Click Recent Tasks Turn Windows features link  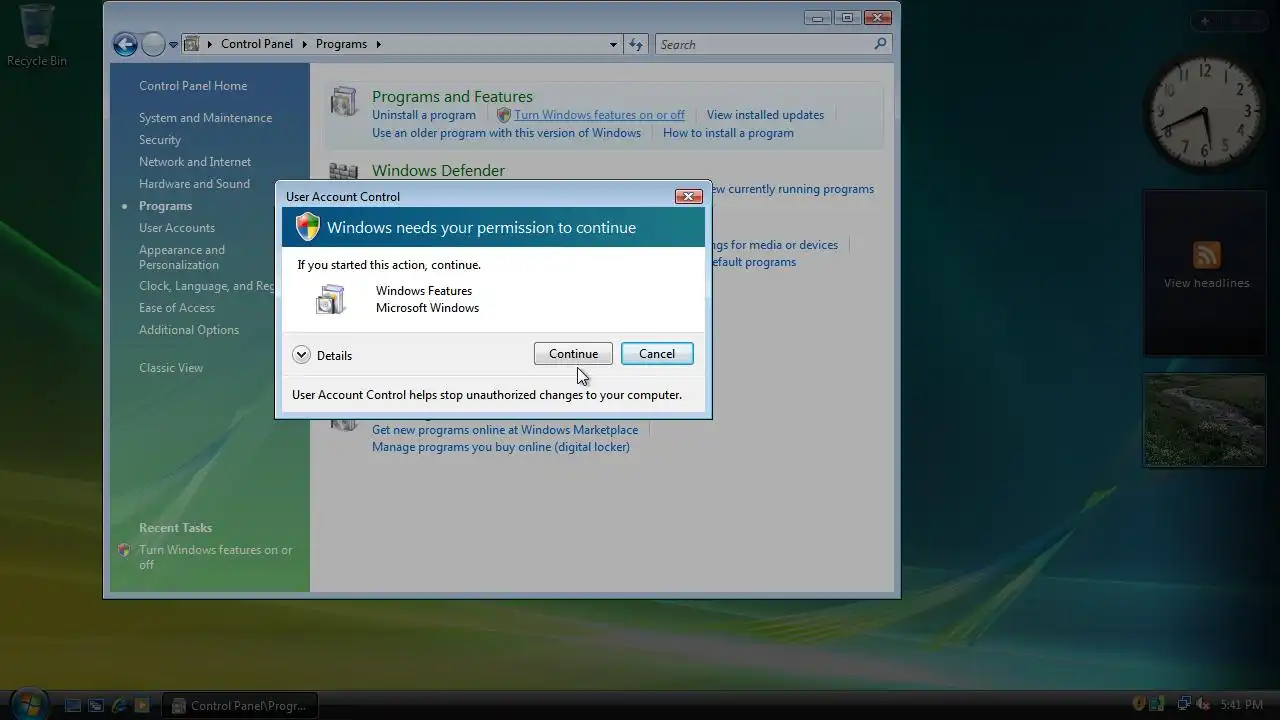pyautogui.click(x=216, y=557)
